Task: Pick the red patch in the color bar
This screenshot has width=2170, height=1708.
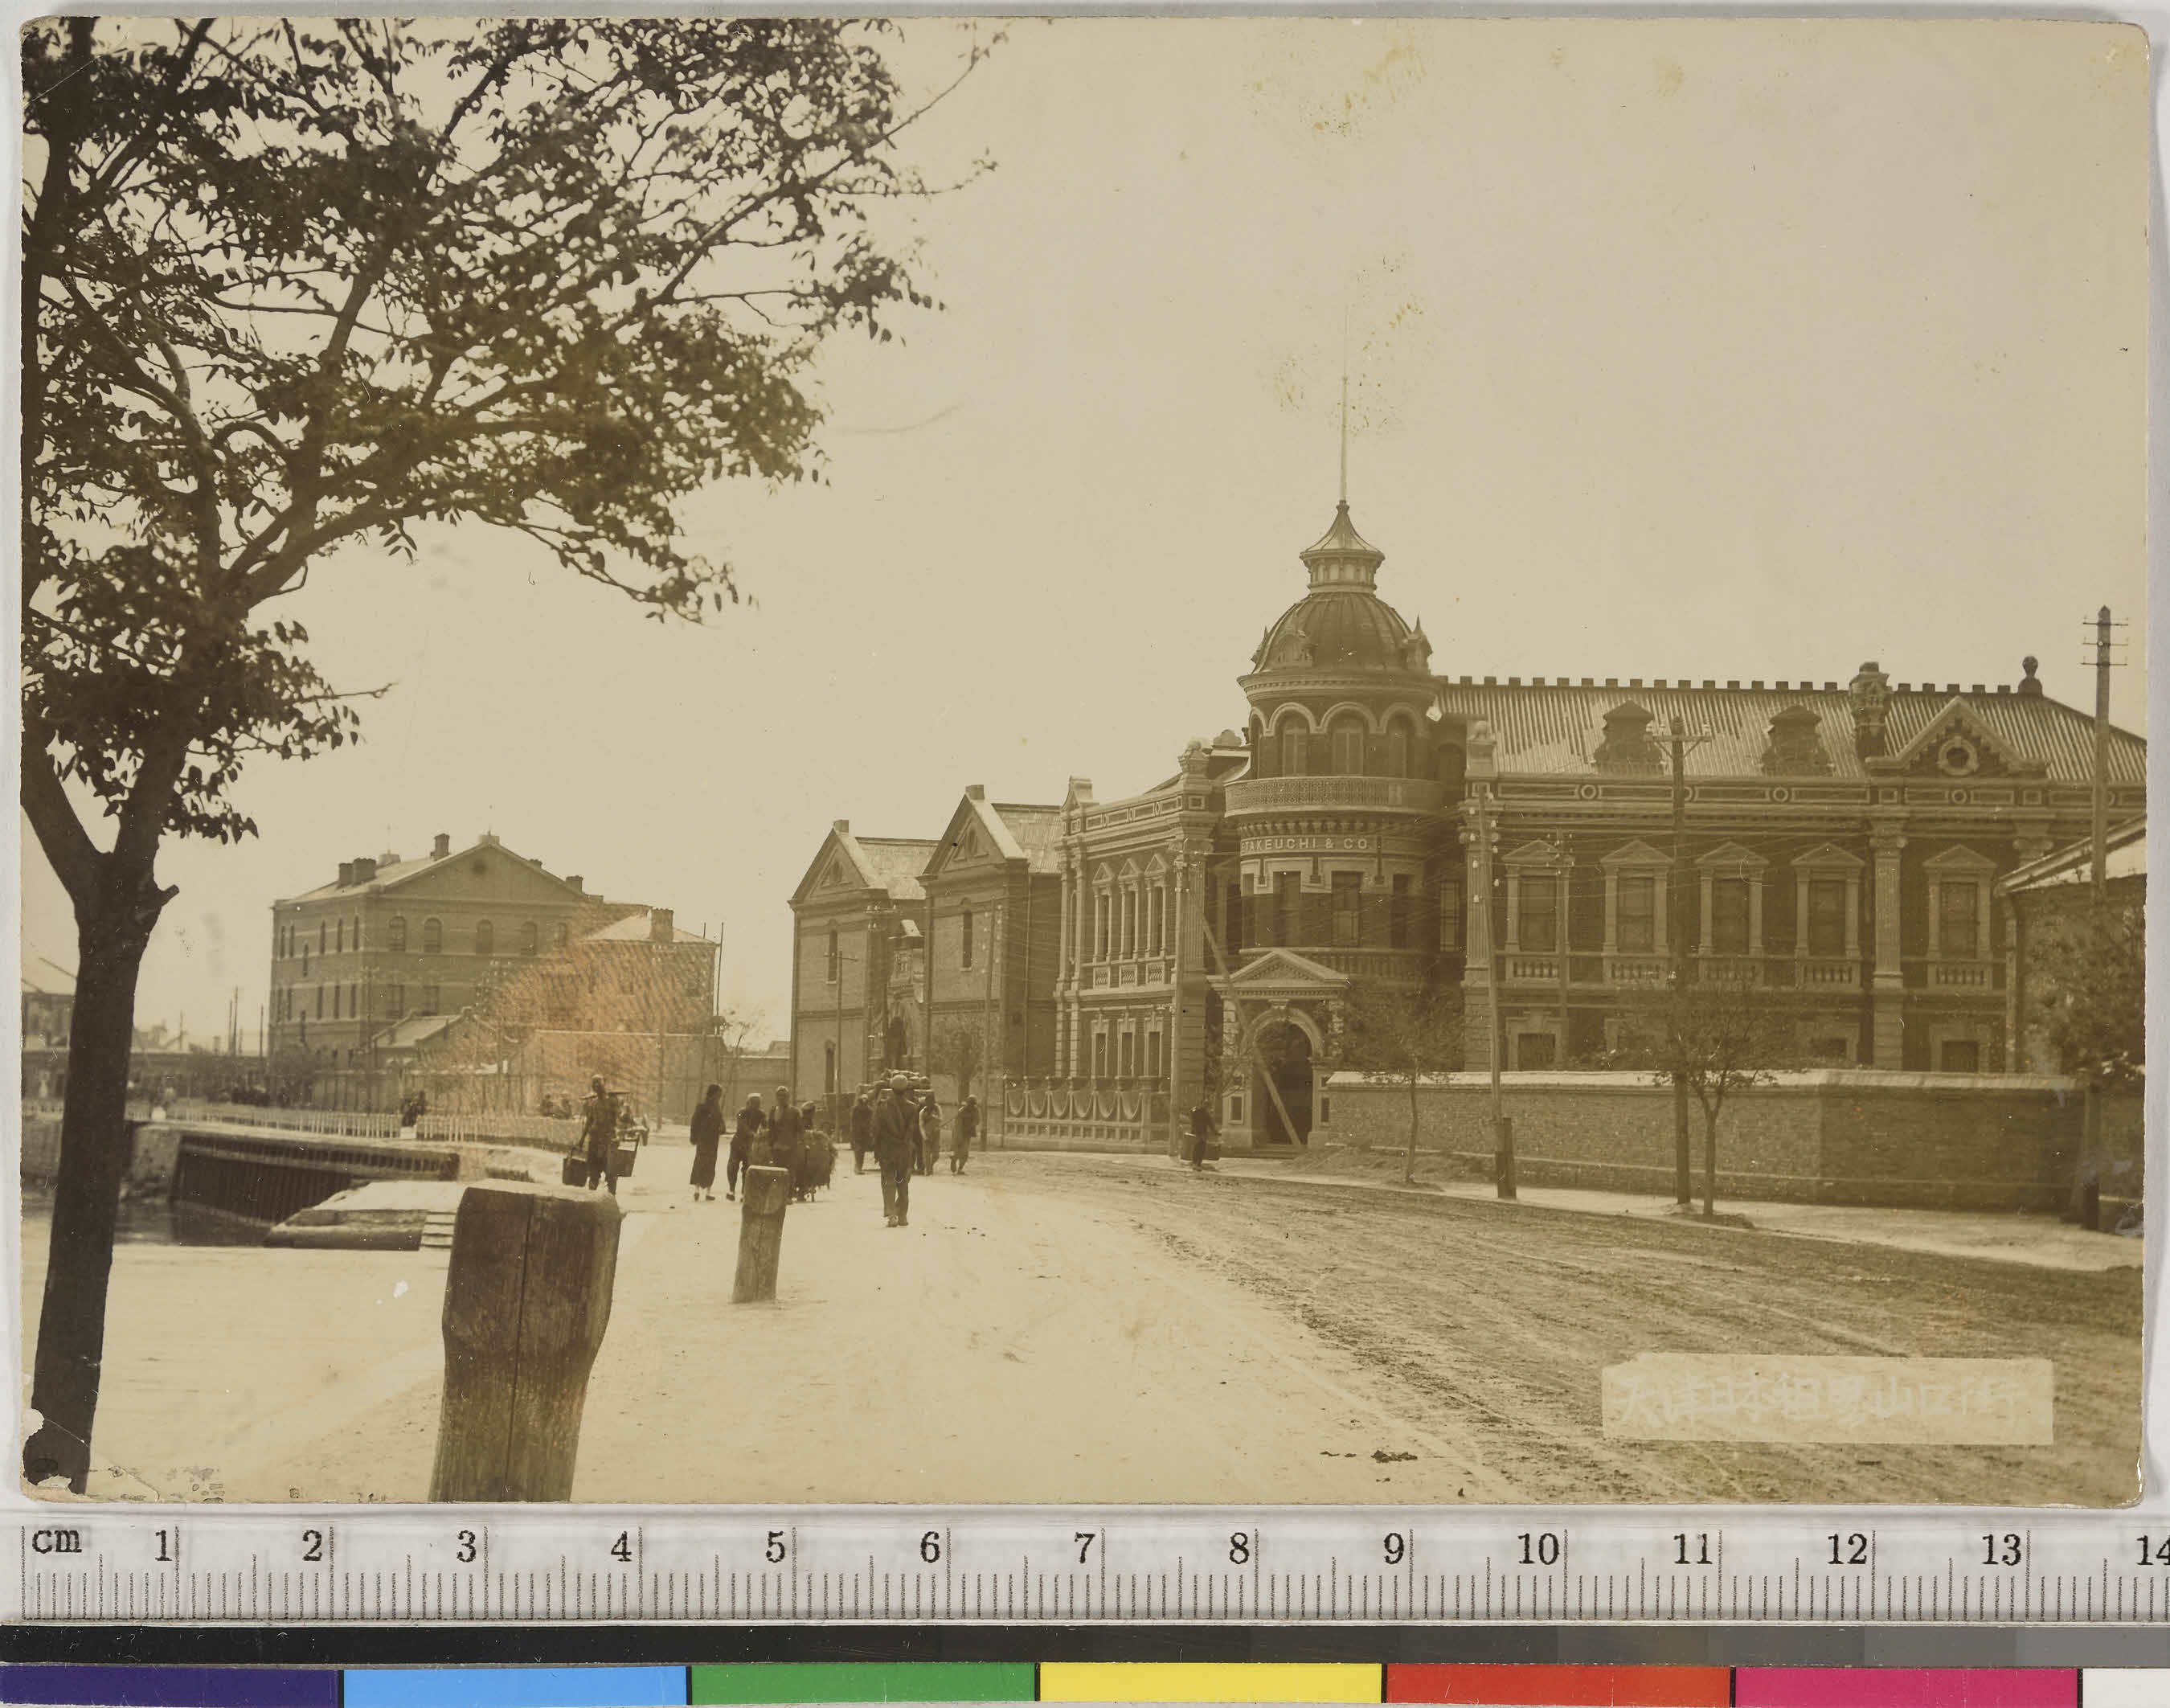Action: tap(1558, 1686)
